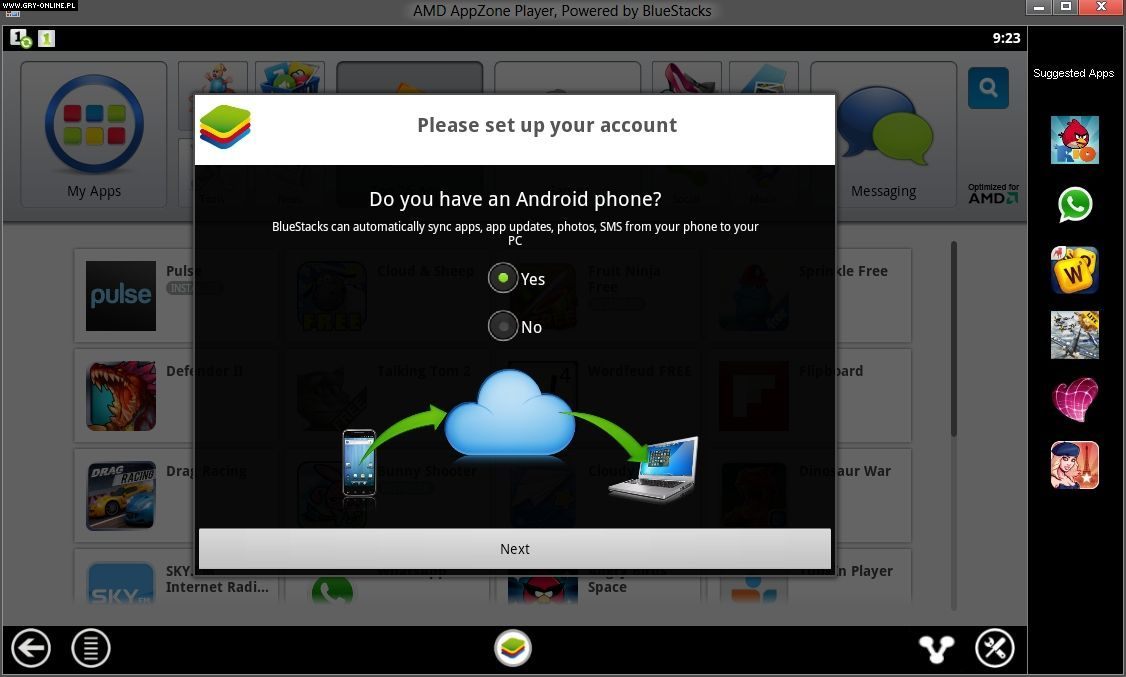Viewport: 1126px width, 677px height.
Task: Click the Pulse app tile
Action: (121, 296)
